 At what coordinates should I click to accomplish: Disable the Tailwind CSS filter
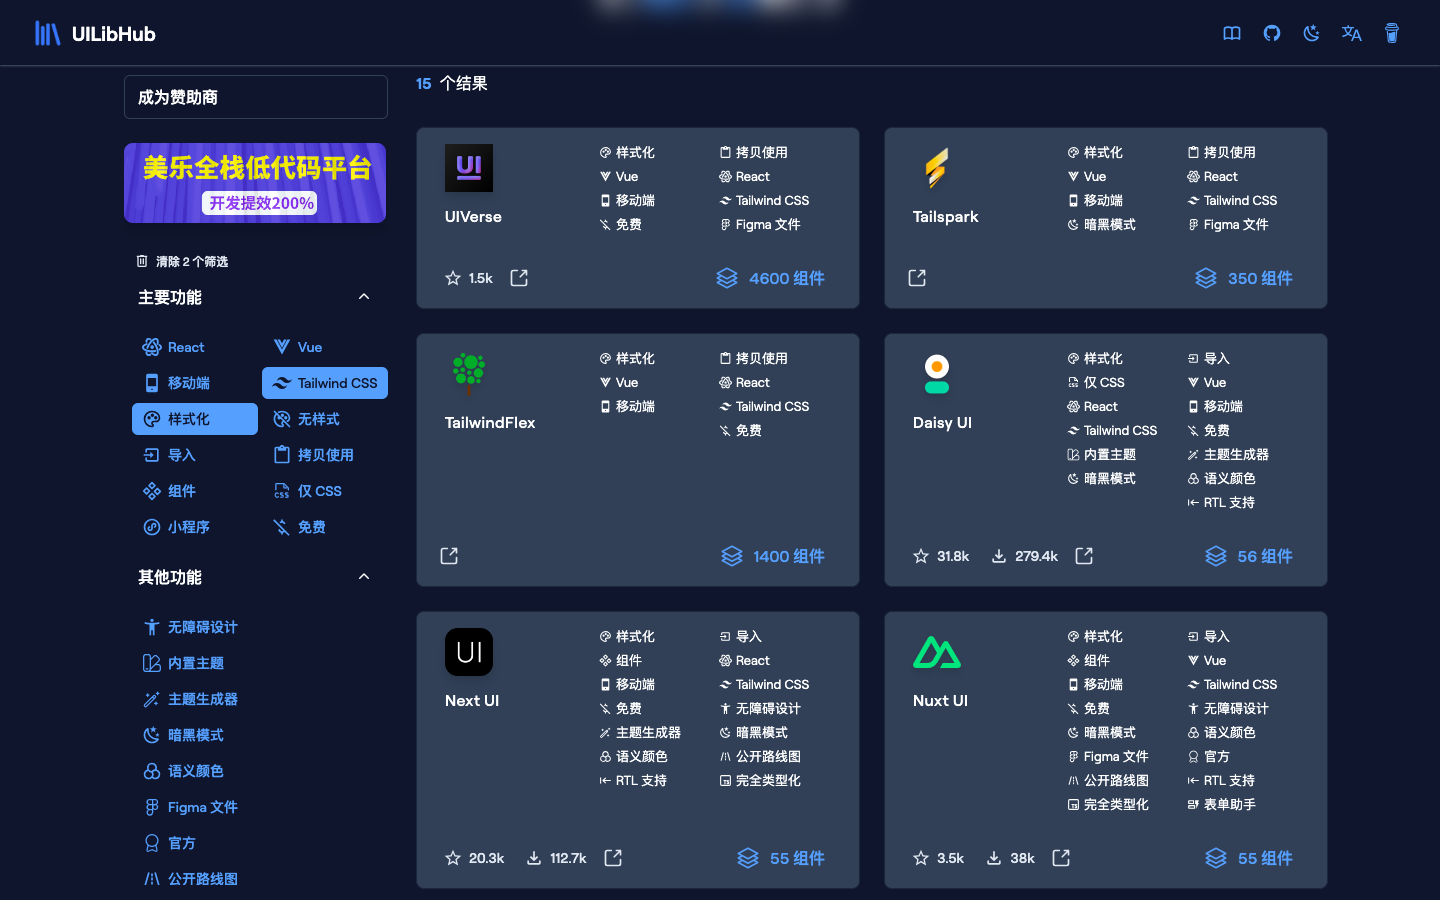[x=324, y=383]
